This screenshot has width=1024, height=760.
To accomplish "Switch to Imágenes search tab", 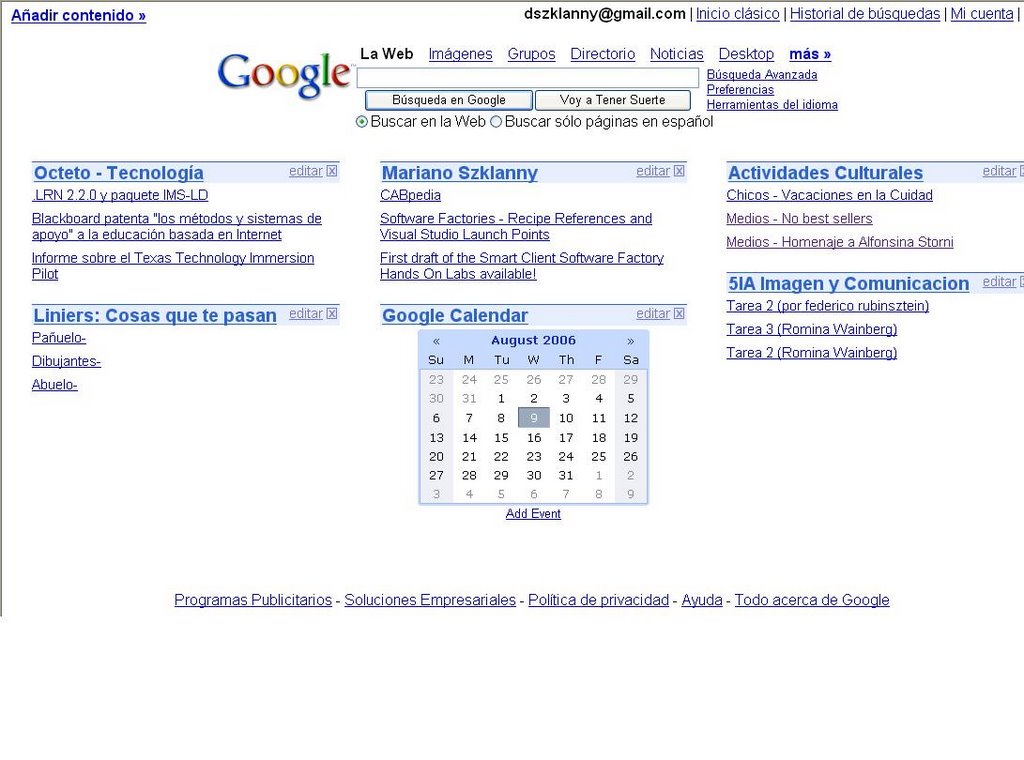I will coord(460,54).
